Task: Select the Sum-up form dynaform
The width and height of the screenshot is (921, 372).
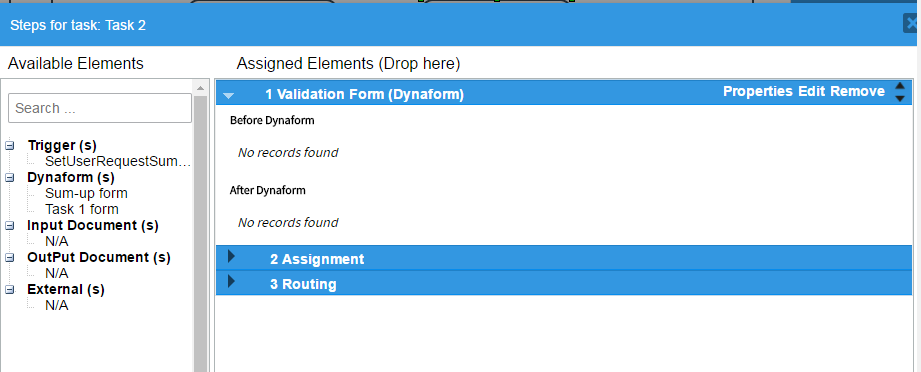Action: click(86, 193)
